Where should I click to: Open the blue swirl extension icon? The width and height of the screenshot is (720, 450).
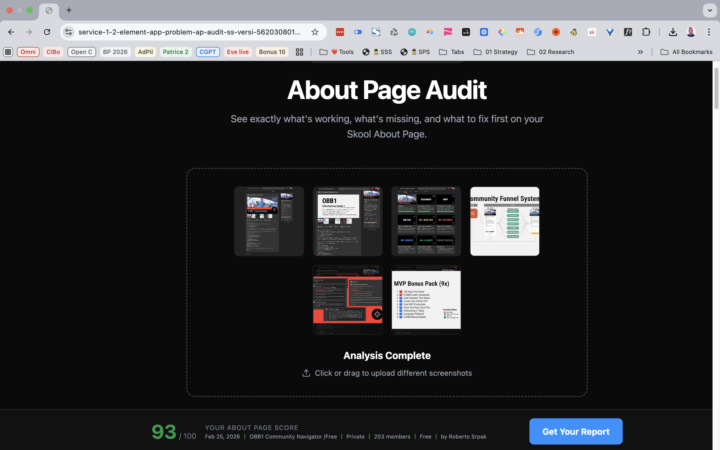tap(538, 32)
